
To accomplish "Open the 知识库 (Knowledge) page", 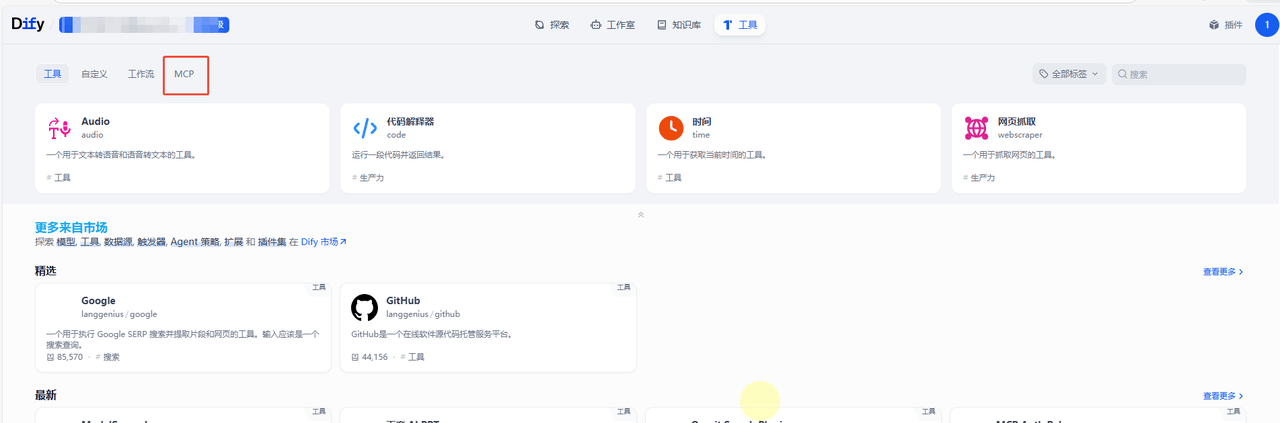I will coord(678,25).
